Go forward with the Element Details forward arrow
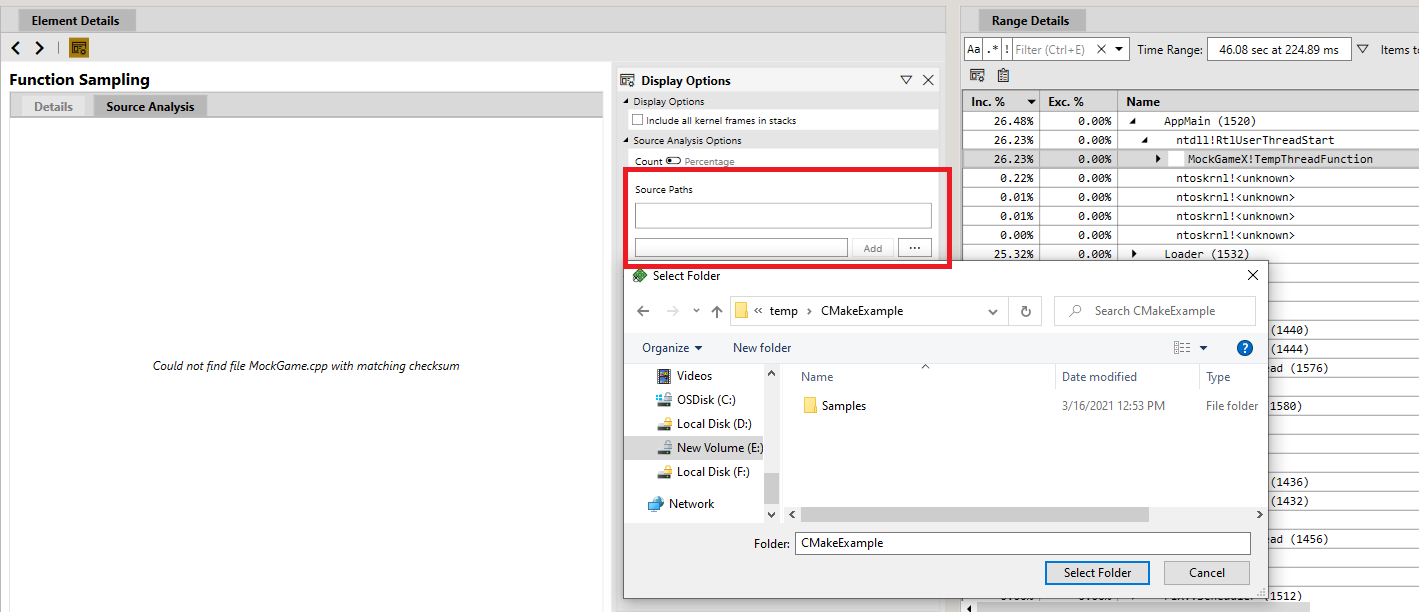1419x612 pixels. pos(39,48)
